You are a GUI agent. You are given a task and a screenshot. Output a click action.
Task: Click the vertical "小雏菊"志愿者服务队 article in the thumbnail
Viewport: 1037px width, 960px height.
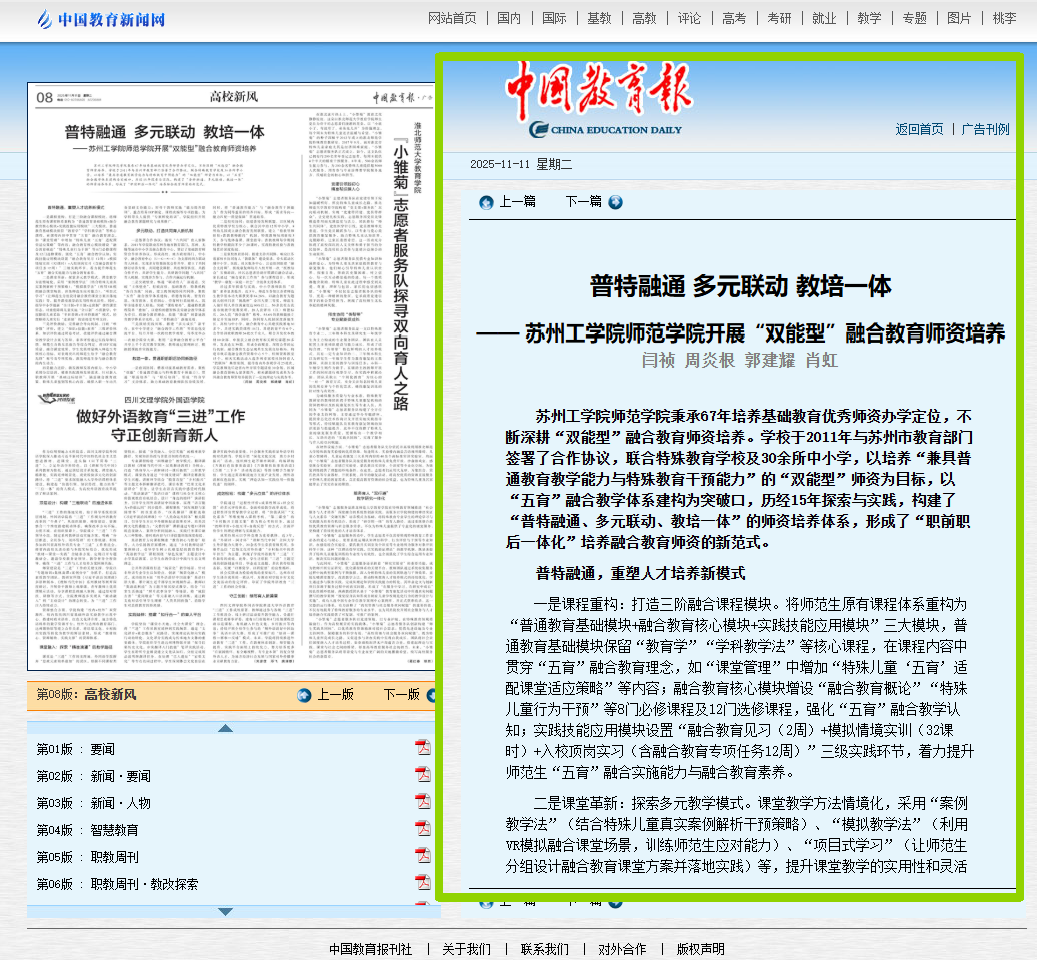(x=401, y=274)
